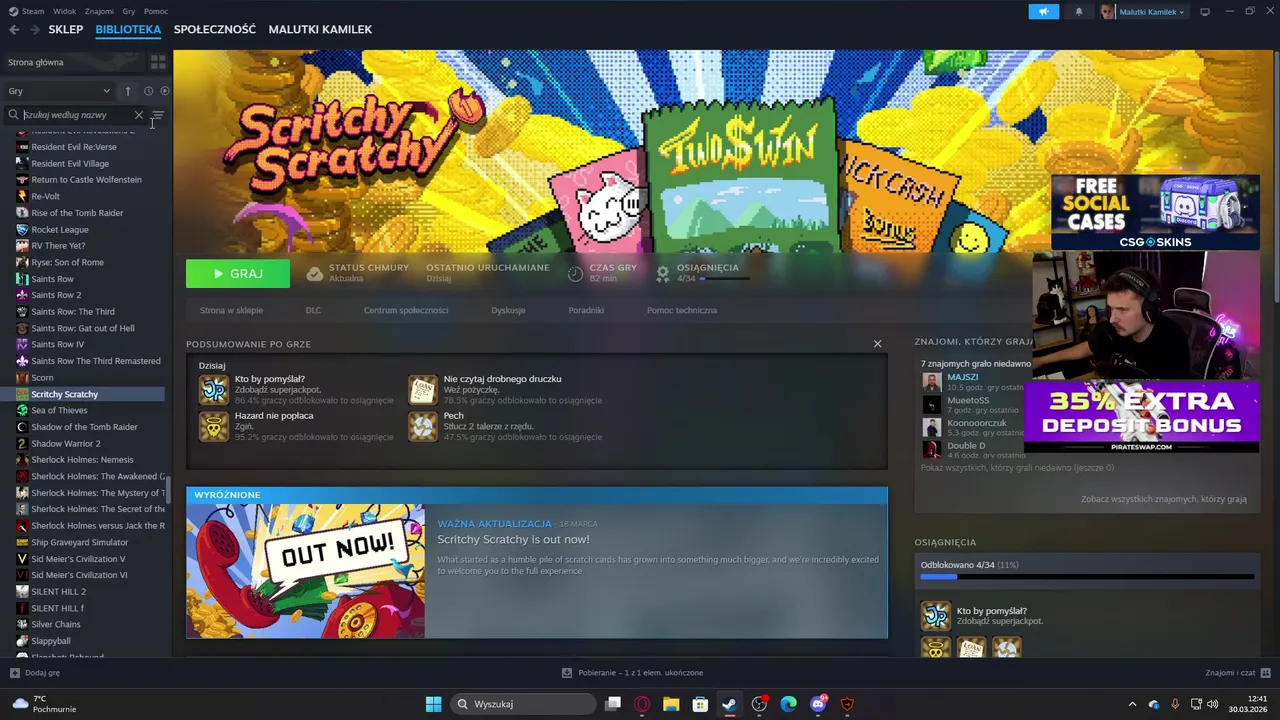Open the cloud status icon
Viewport: 1280px width, 720px height.
click(315, 273)
